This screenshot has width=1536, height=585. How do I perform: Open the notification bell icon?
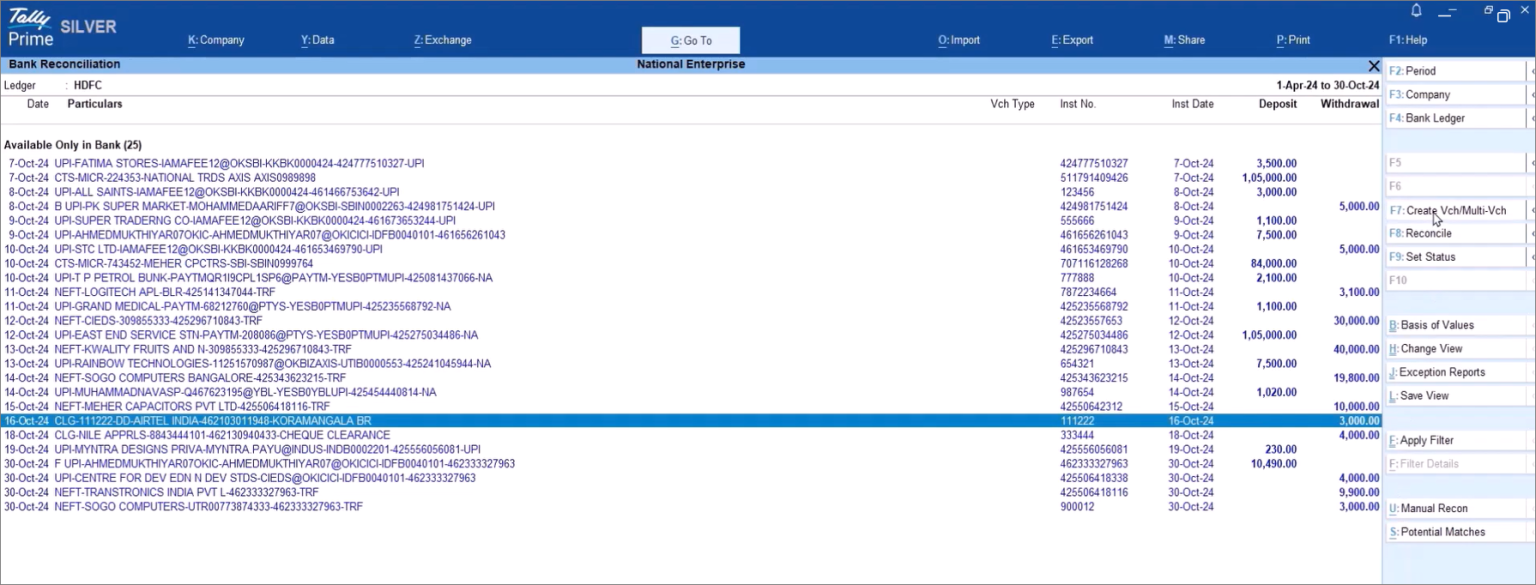pyautogui.click(x=1415, y=10)
